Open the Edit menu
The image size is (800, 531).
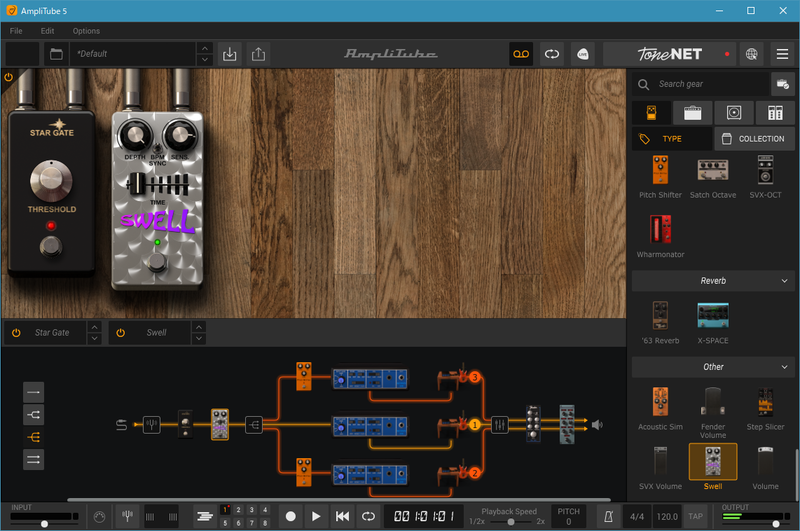tap(47, 31)
